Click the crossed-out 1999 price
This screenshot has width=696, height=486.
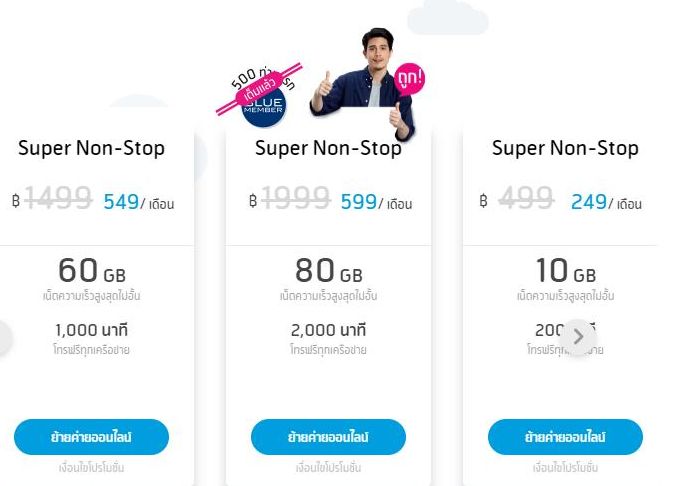click(x=297, y=201)
